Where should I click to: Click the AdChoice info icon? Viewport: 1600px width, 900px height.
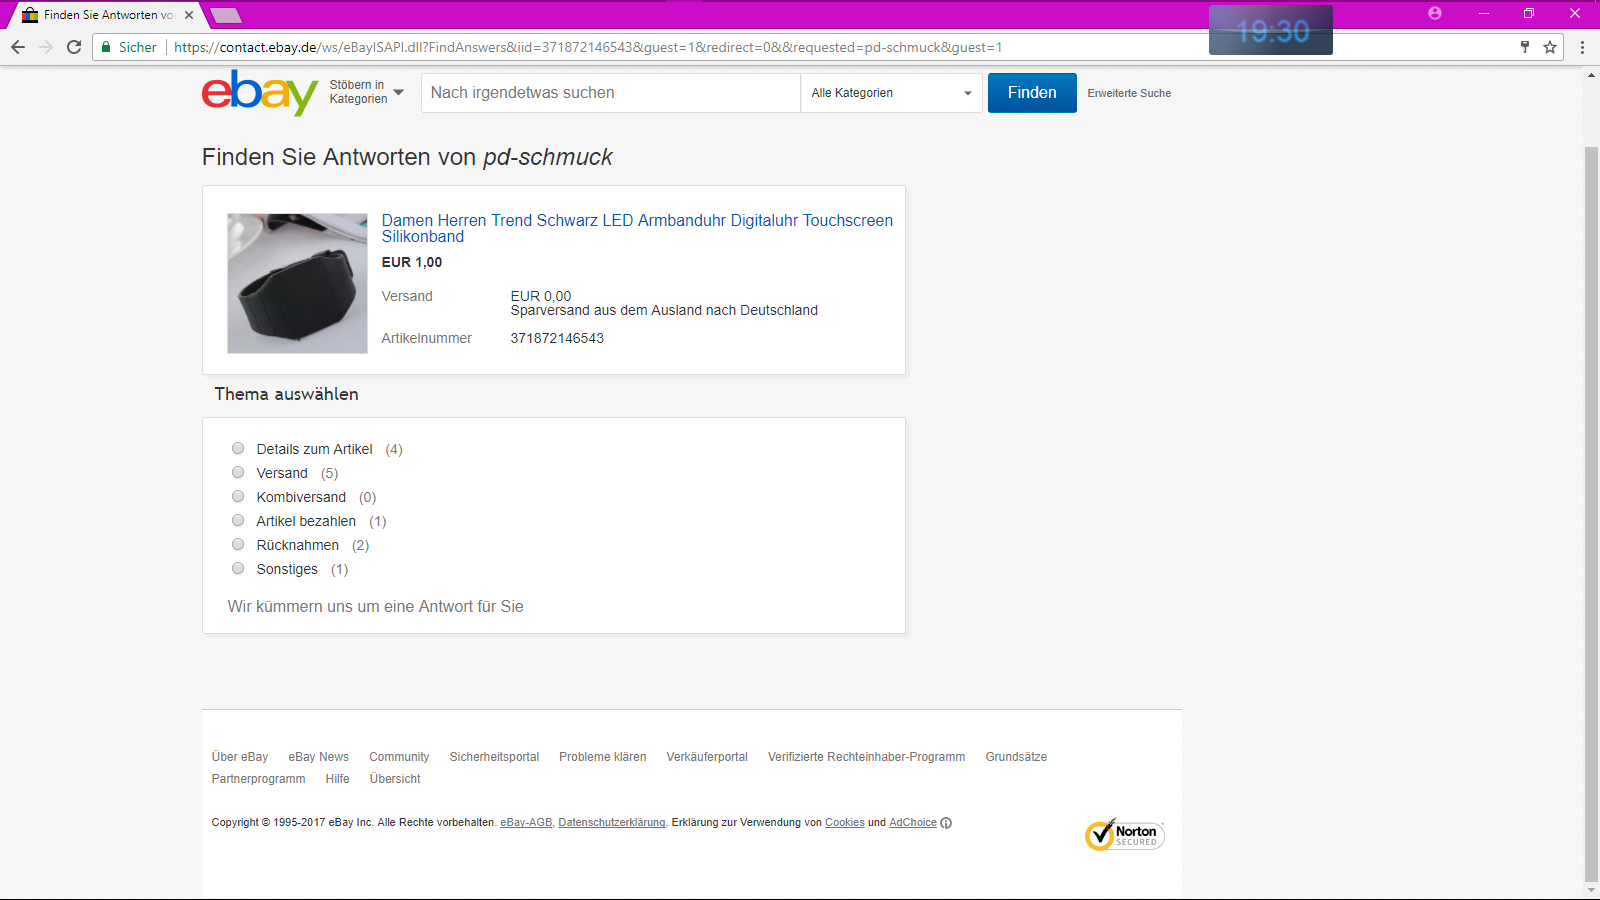tap(946, 823)
